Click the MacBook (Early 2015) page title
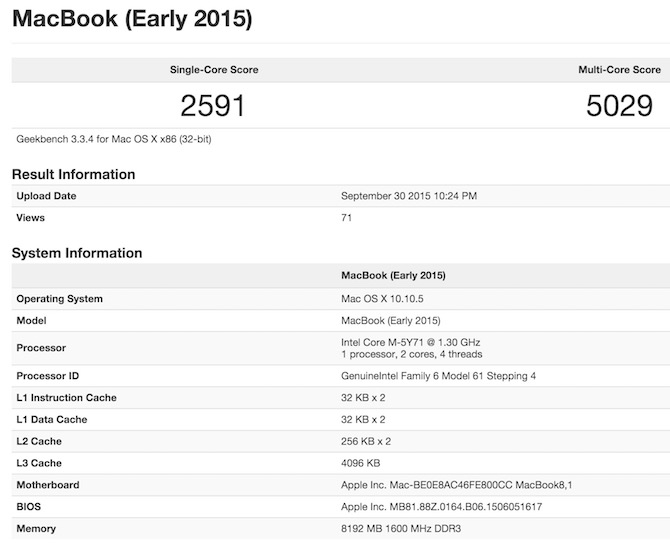The image size is (670, 550). (132, 19)
